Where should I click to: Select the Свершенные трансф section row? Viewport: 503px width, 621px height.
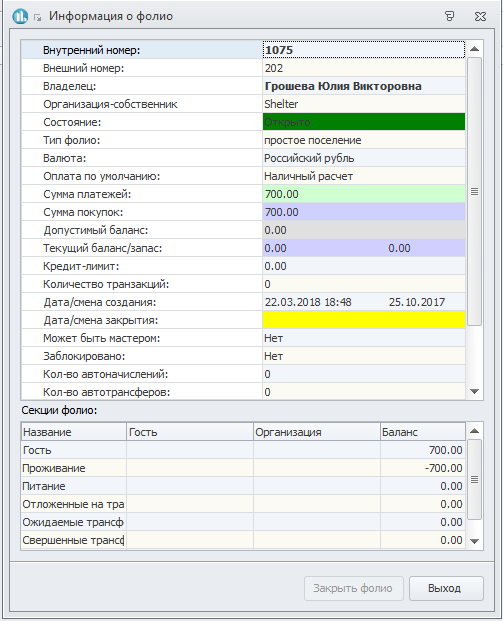click(243, 540)
